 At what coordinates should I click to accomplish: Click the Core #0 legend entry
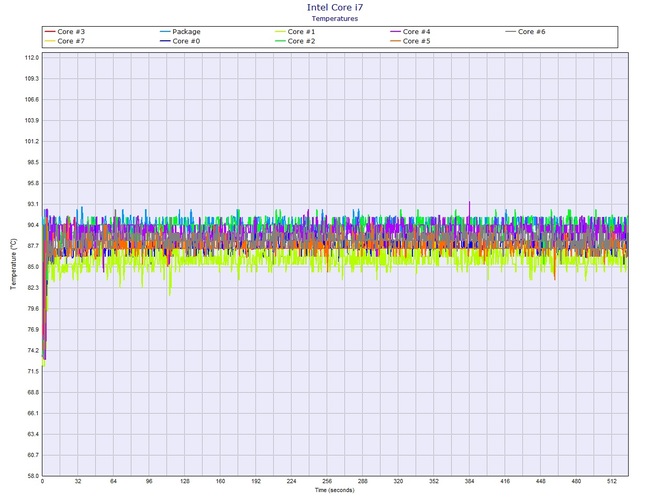180,41
